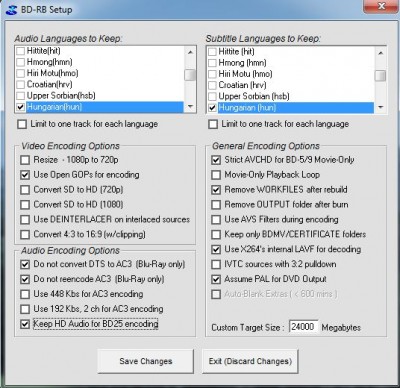This screenshot has height=388, width=400.
Task: Check Hmong (hmn) in the subtitle languages list
Action: 212,63
